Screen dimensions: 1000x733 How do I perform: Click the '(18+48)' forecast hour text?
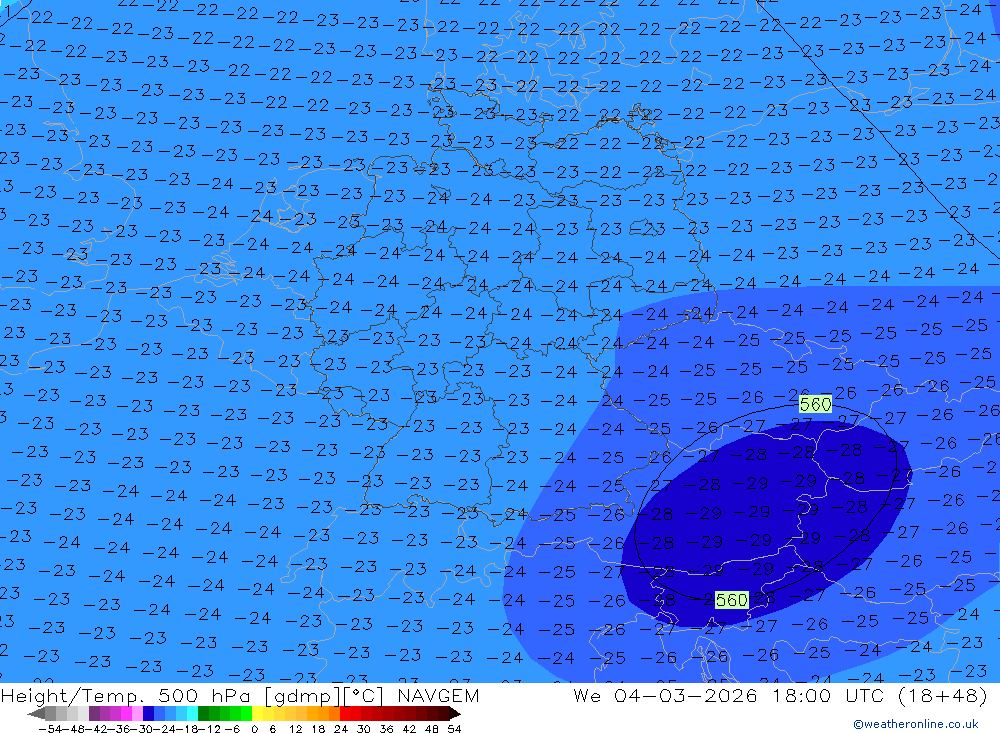click(x=943, y=695)
